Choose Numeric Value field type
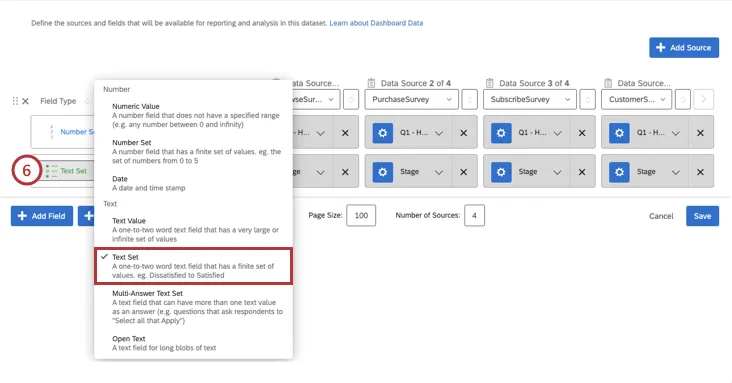This screenshot has height=383, width=732. pos(193,115)
